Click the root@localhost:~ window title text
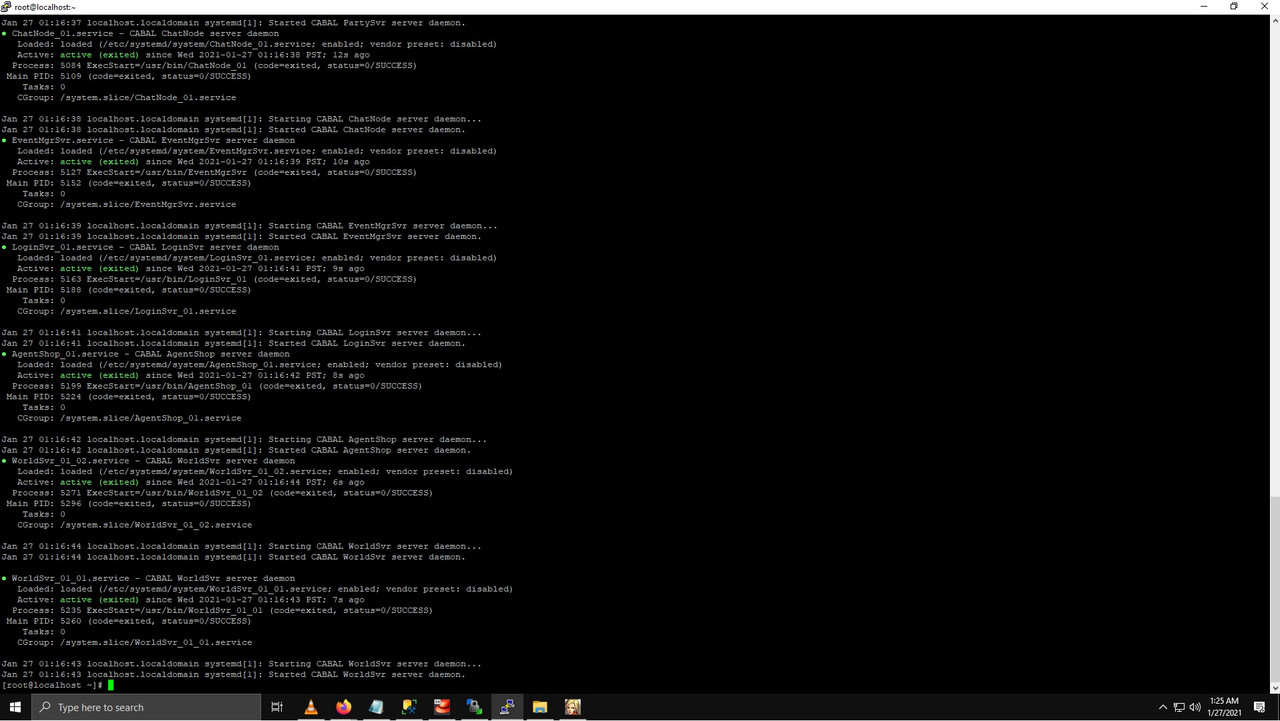This screenshot has height=721, width=1280. [45, 7]
